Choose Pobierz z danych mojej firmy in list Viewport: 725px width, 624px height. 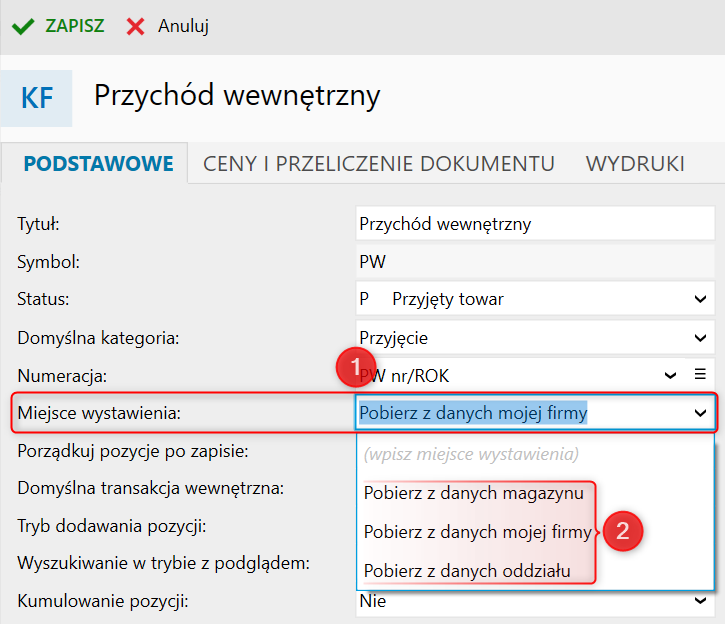pos(477,532)
